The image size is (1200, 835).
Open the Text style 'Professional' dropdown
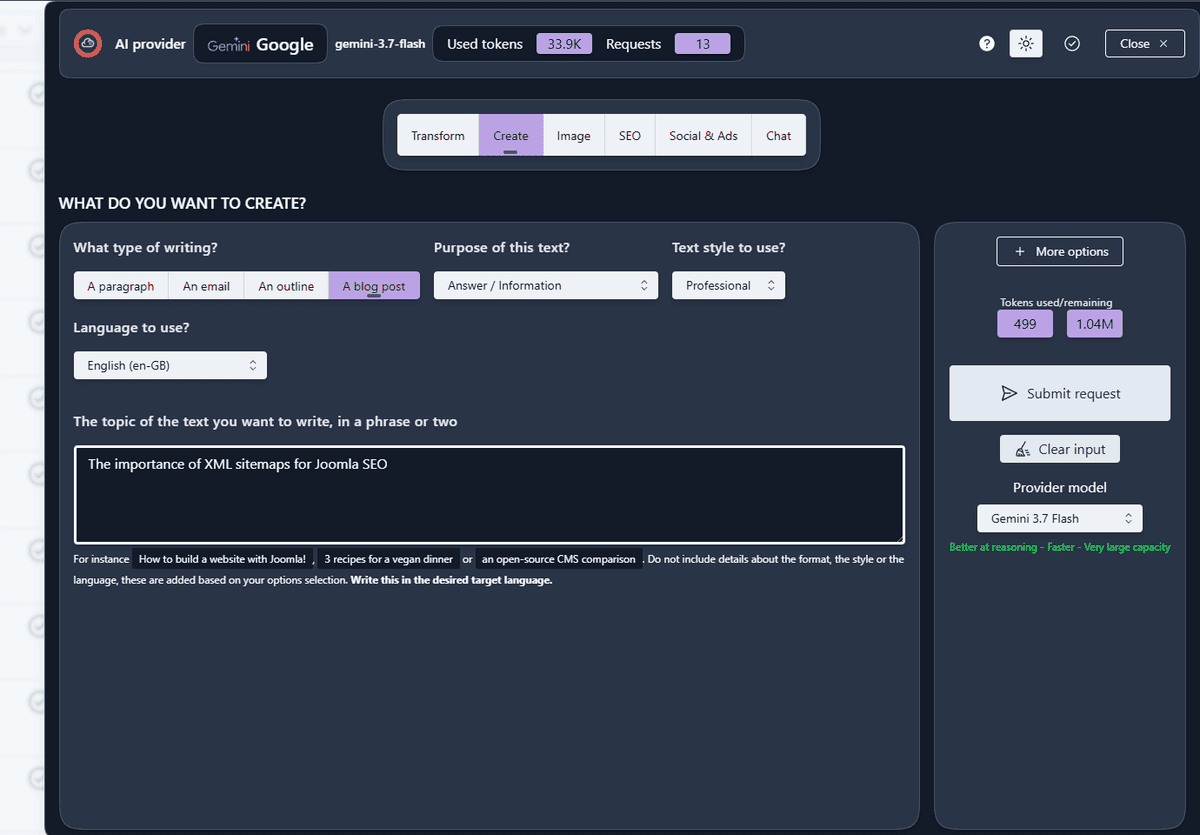pos(728,286)
